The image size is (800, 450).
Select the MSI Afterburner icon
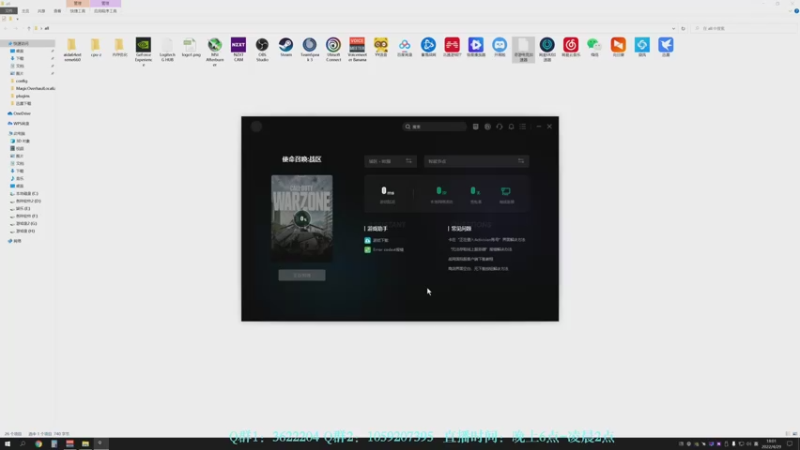pos(215,51)
